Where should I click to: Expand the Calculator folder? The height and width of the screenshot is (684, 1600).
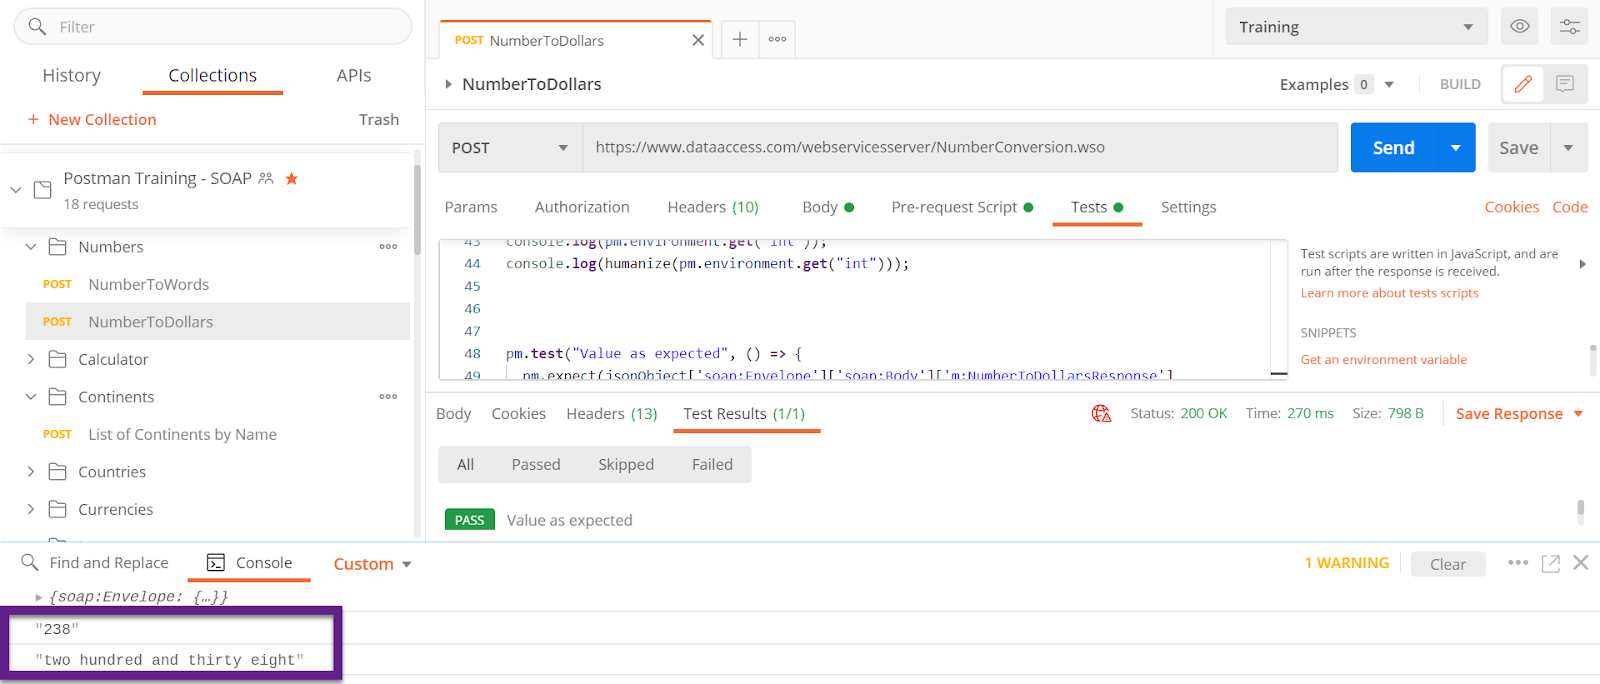pyautogui.click(x=31, y=359)
